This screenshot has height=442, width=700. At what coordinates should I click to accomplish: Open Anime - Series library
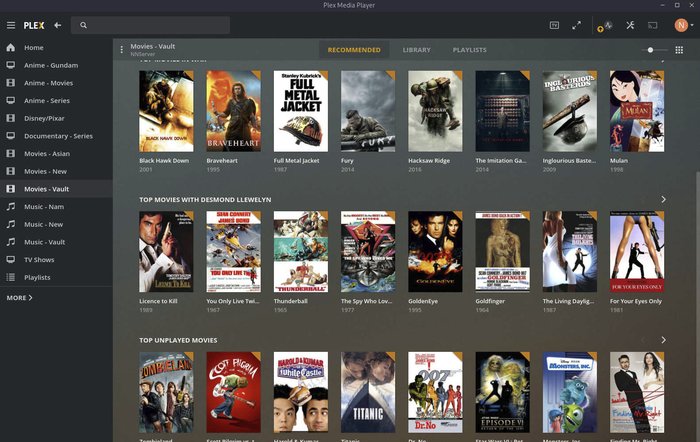tap(56, 100)
